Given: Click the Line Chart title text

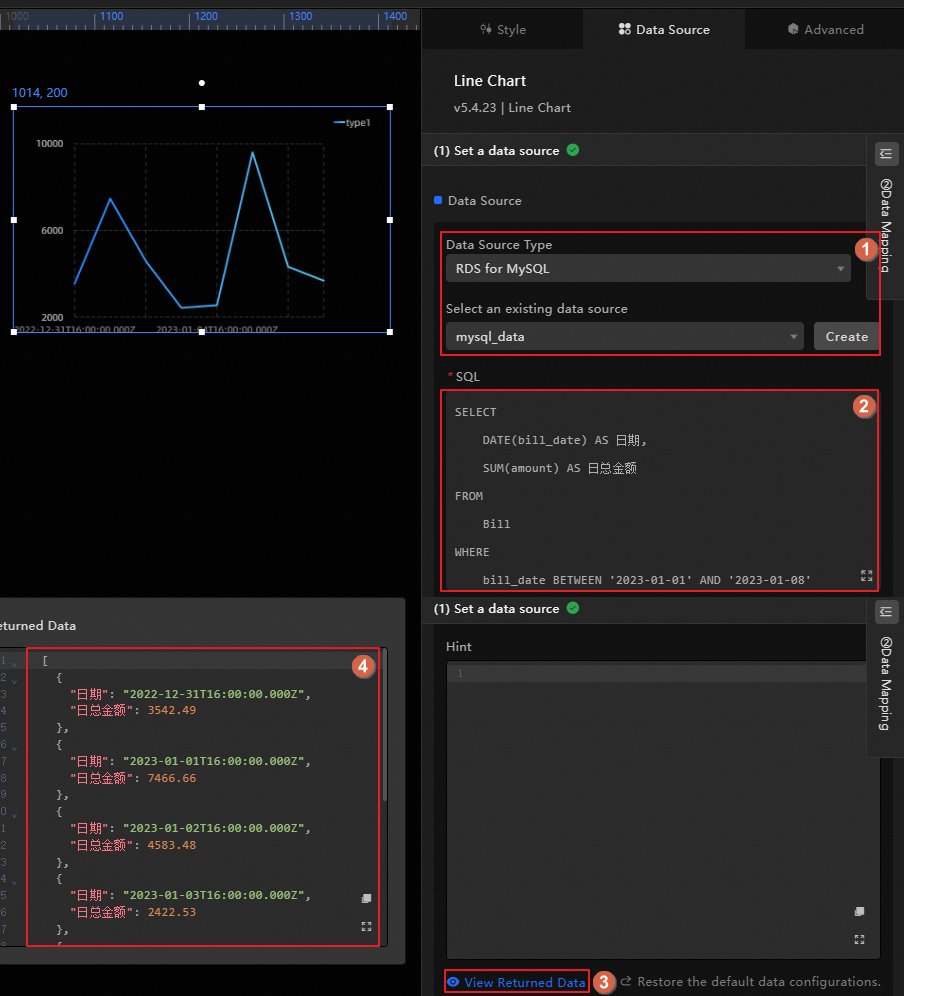Looking at the screenshot, I should point(490,81).
